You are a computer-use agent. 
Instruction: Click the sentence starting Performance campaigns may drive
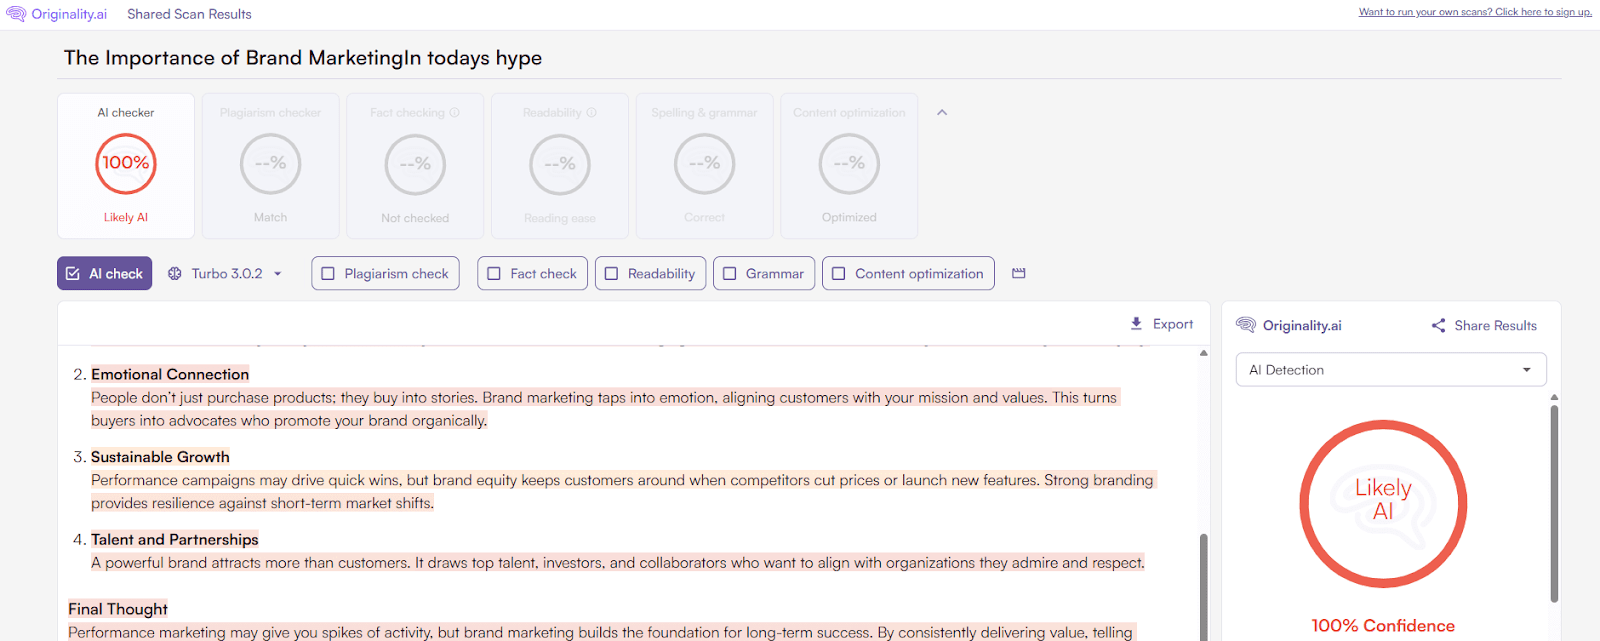coord(566,480)
